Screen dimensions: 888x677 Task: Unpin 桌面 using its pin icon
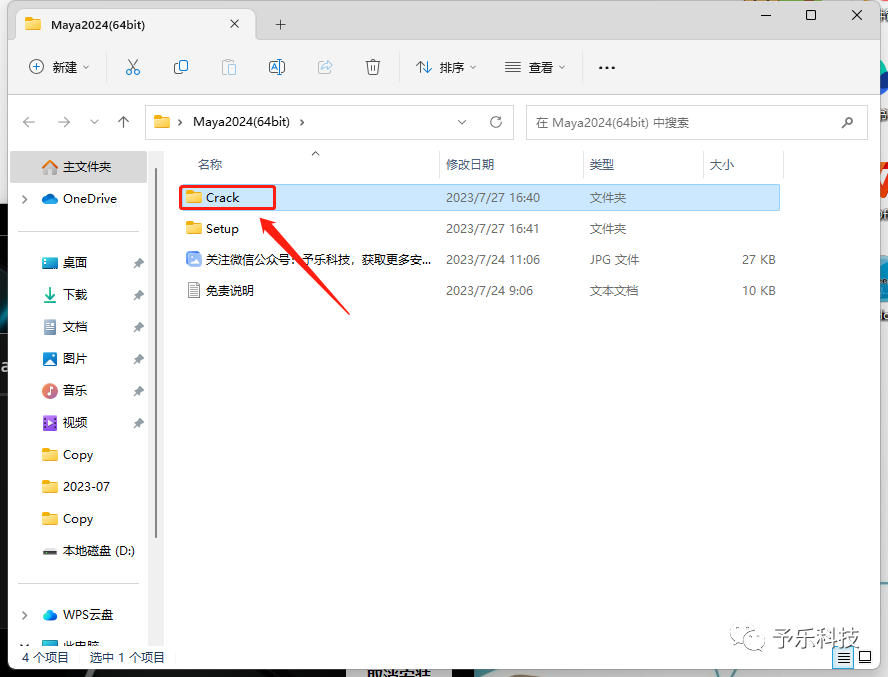[x=138, y=263]
